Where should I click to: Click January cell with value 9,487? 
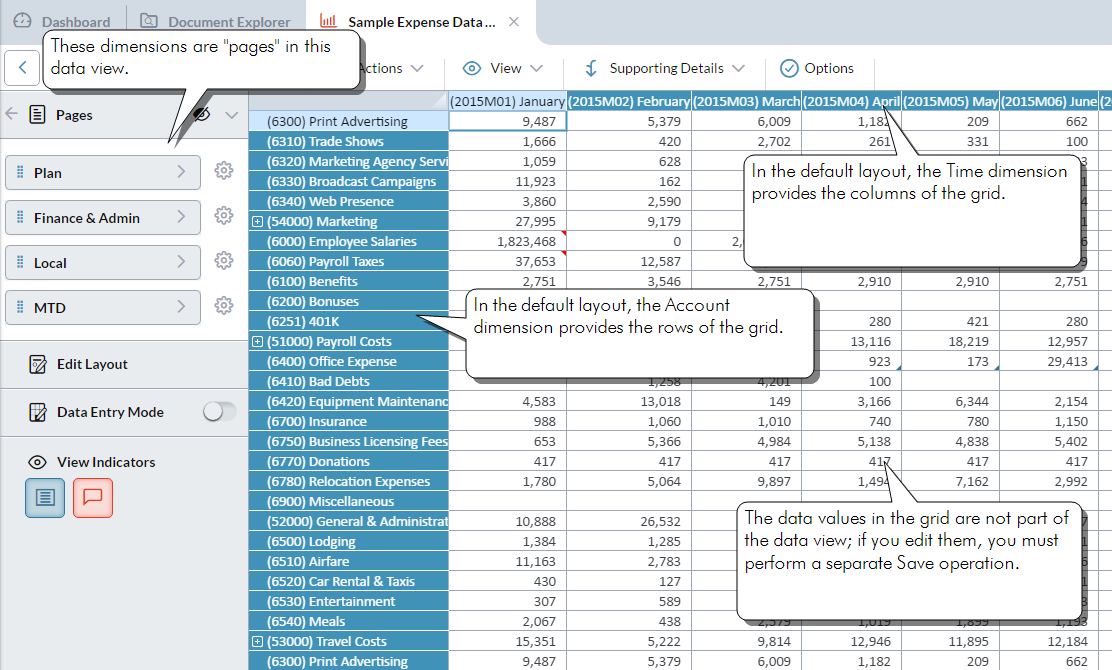tap(508, 121)
